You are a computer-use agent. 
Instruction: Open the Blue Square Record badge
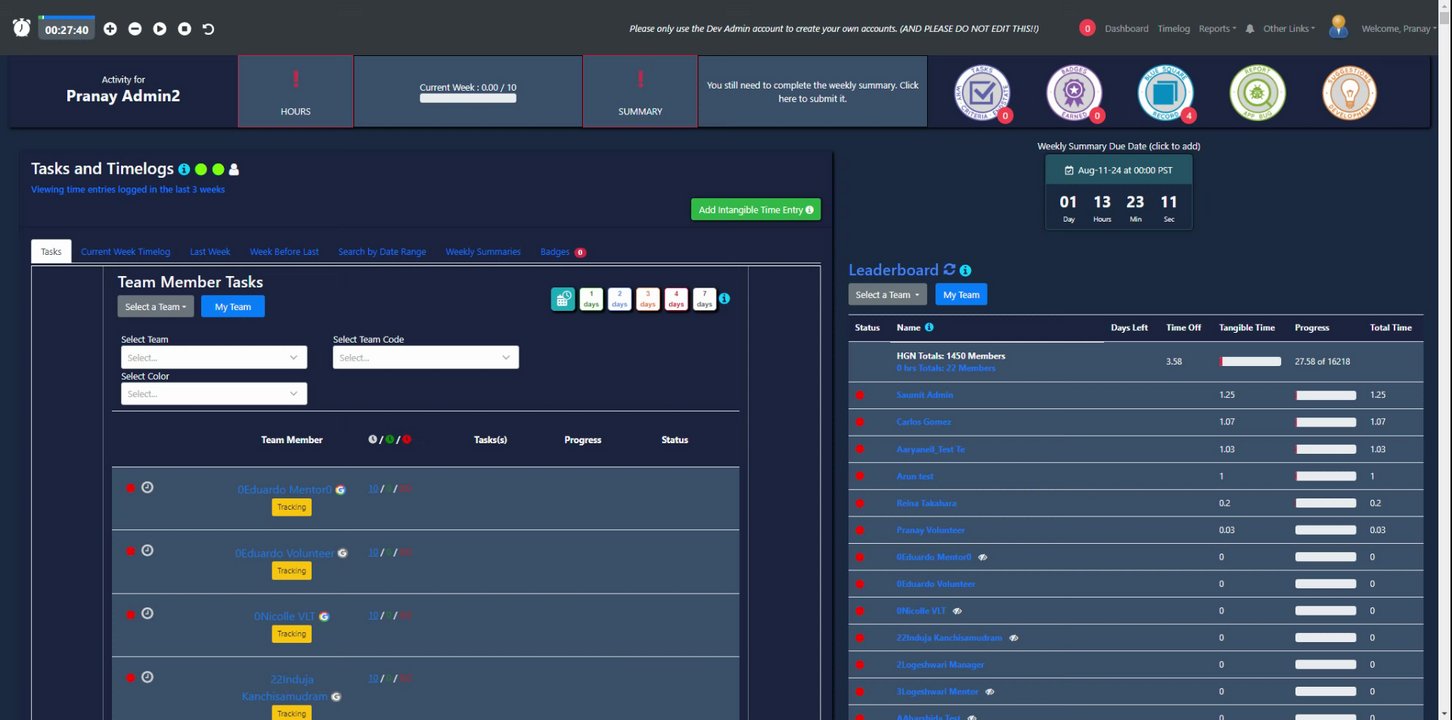click(1166, 92)
